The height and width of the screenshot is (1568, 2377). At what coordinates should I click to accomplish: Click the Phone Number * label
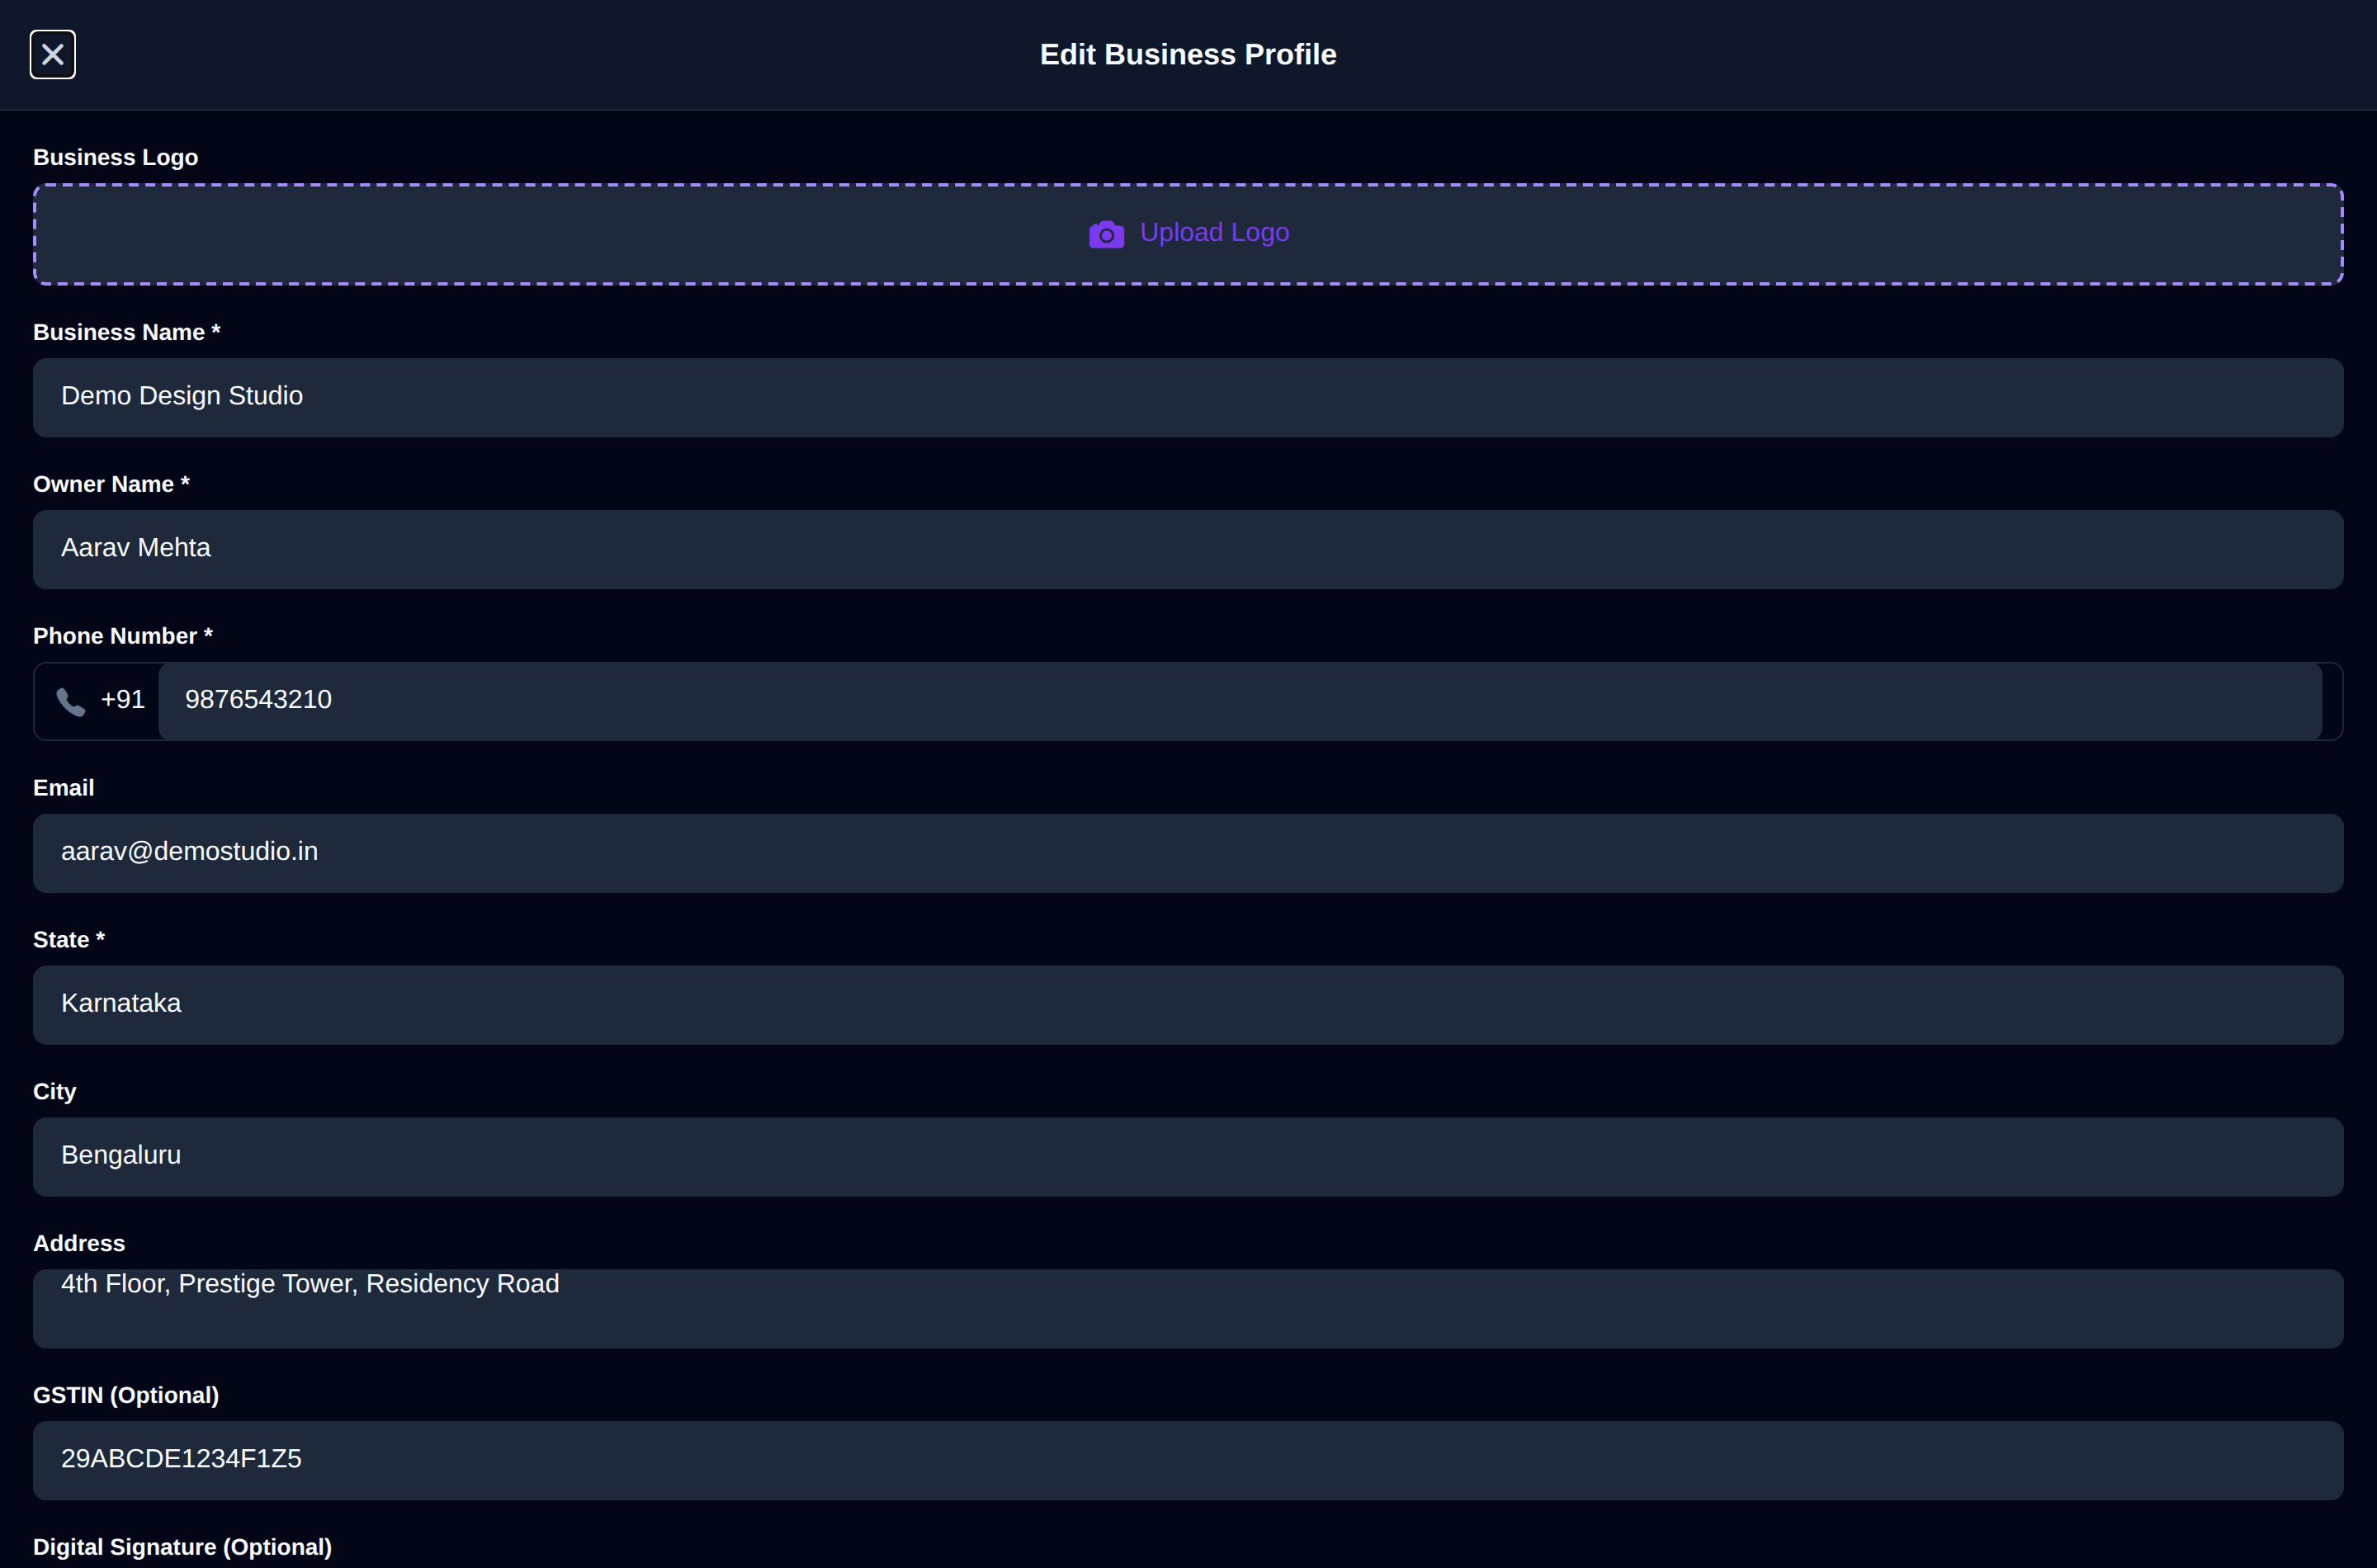click(x=123, y=637)
